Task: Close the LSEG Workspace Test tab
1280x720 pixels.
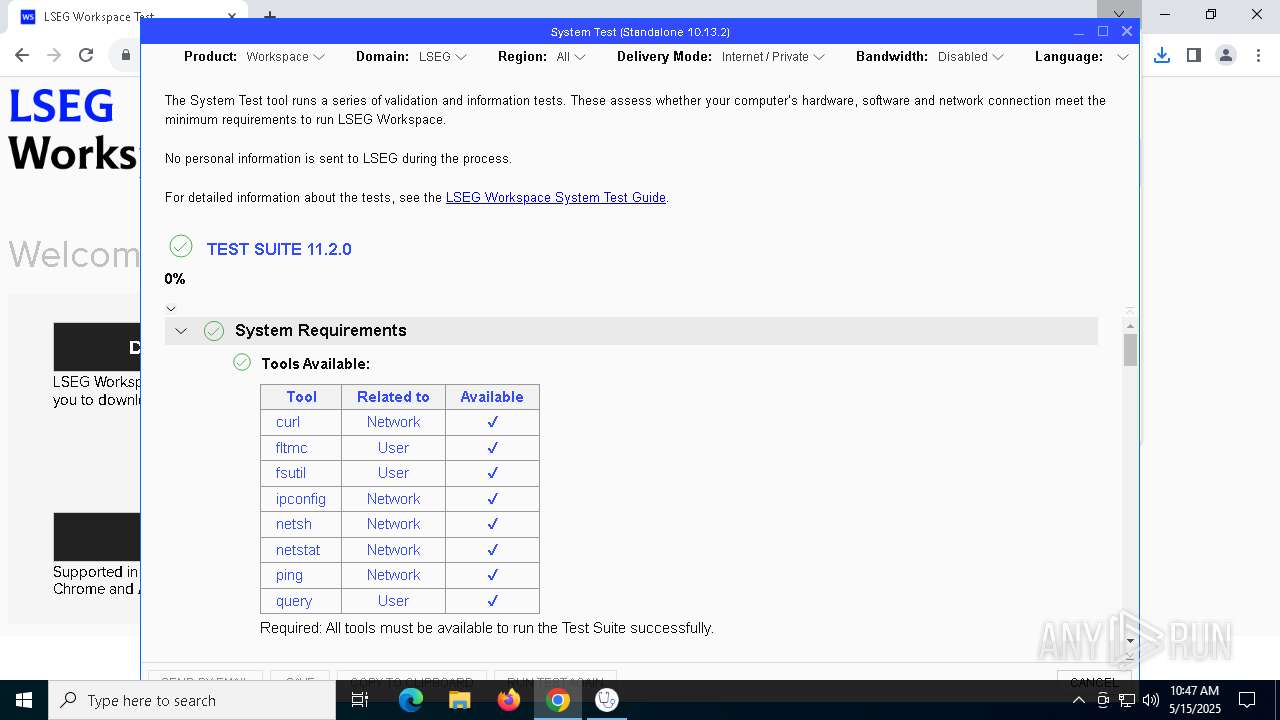Action: [x=232, y=16]
